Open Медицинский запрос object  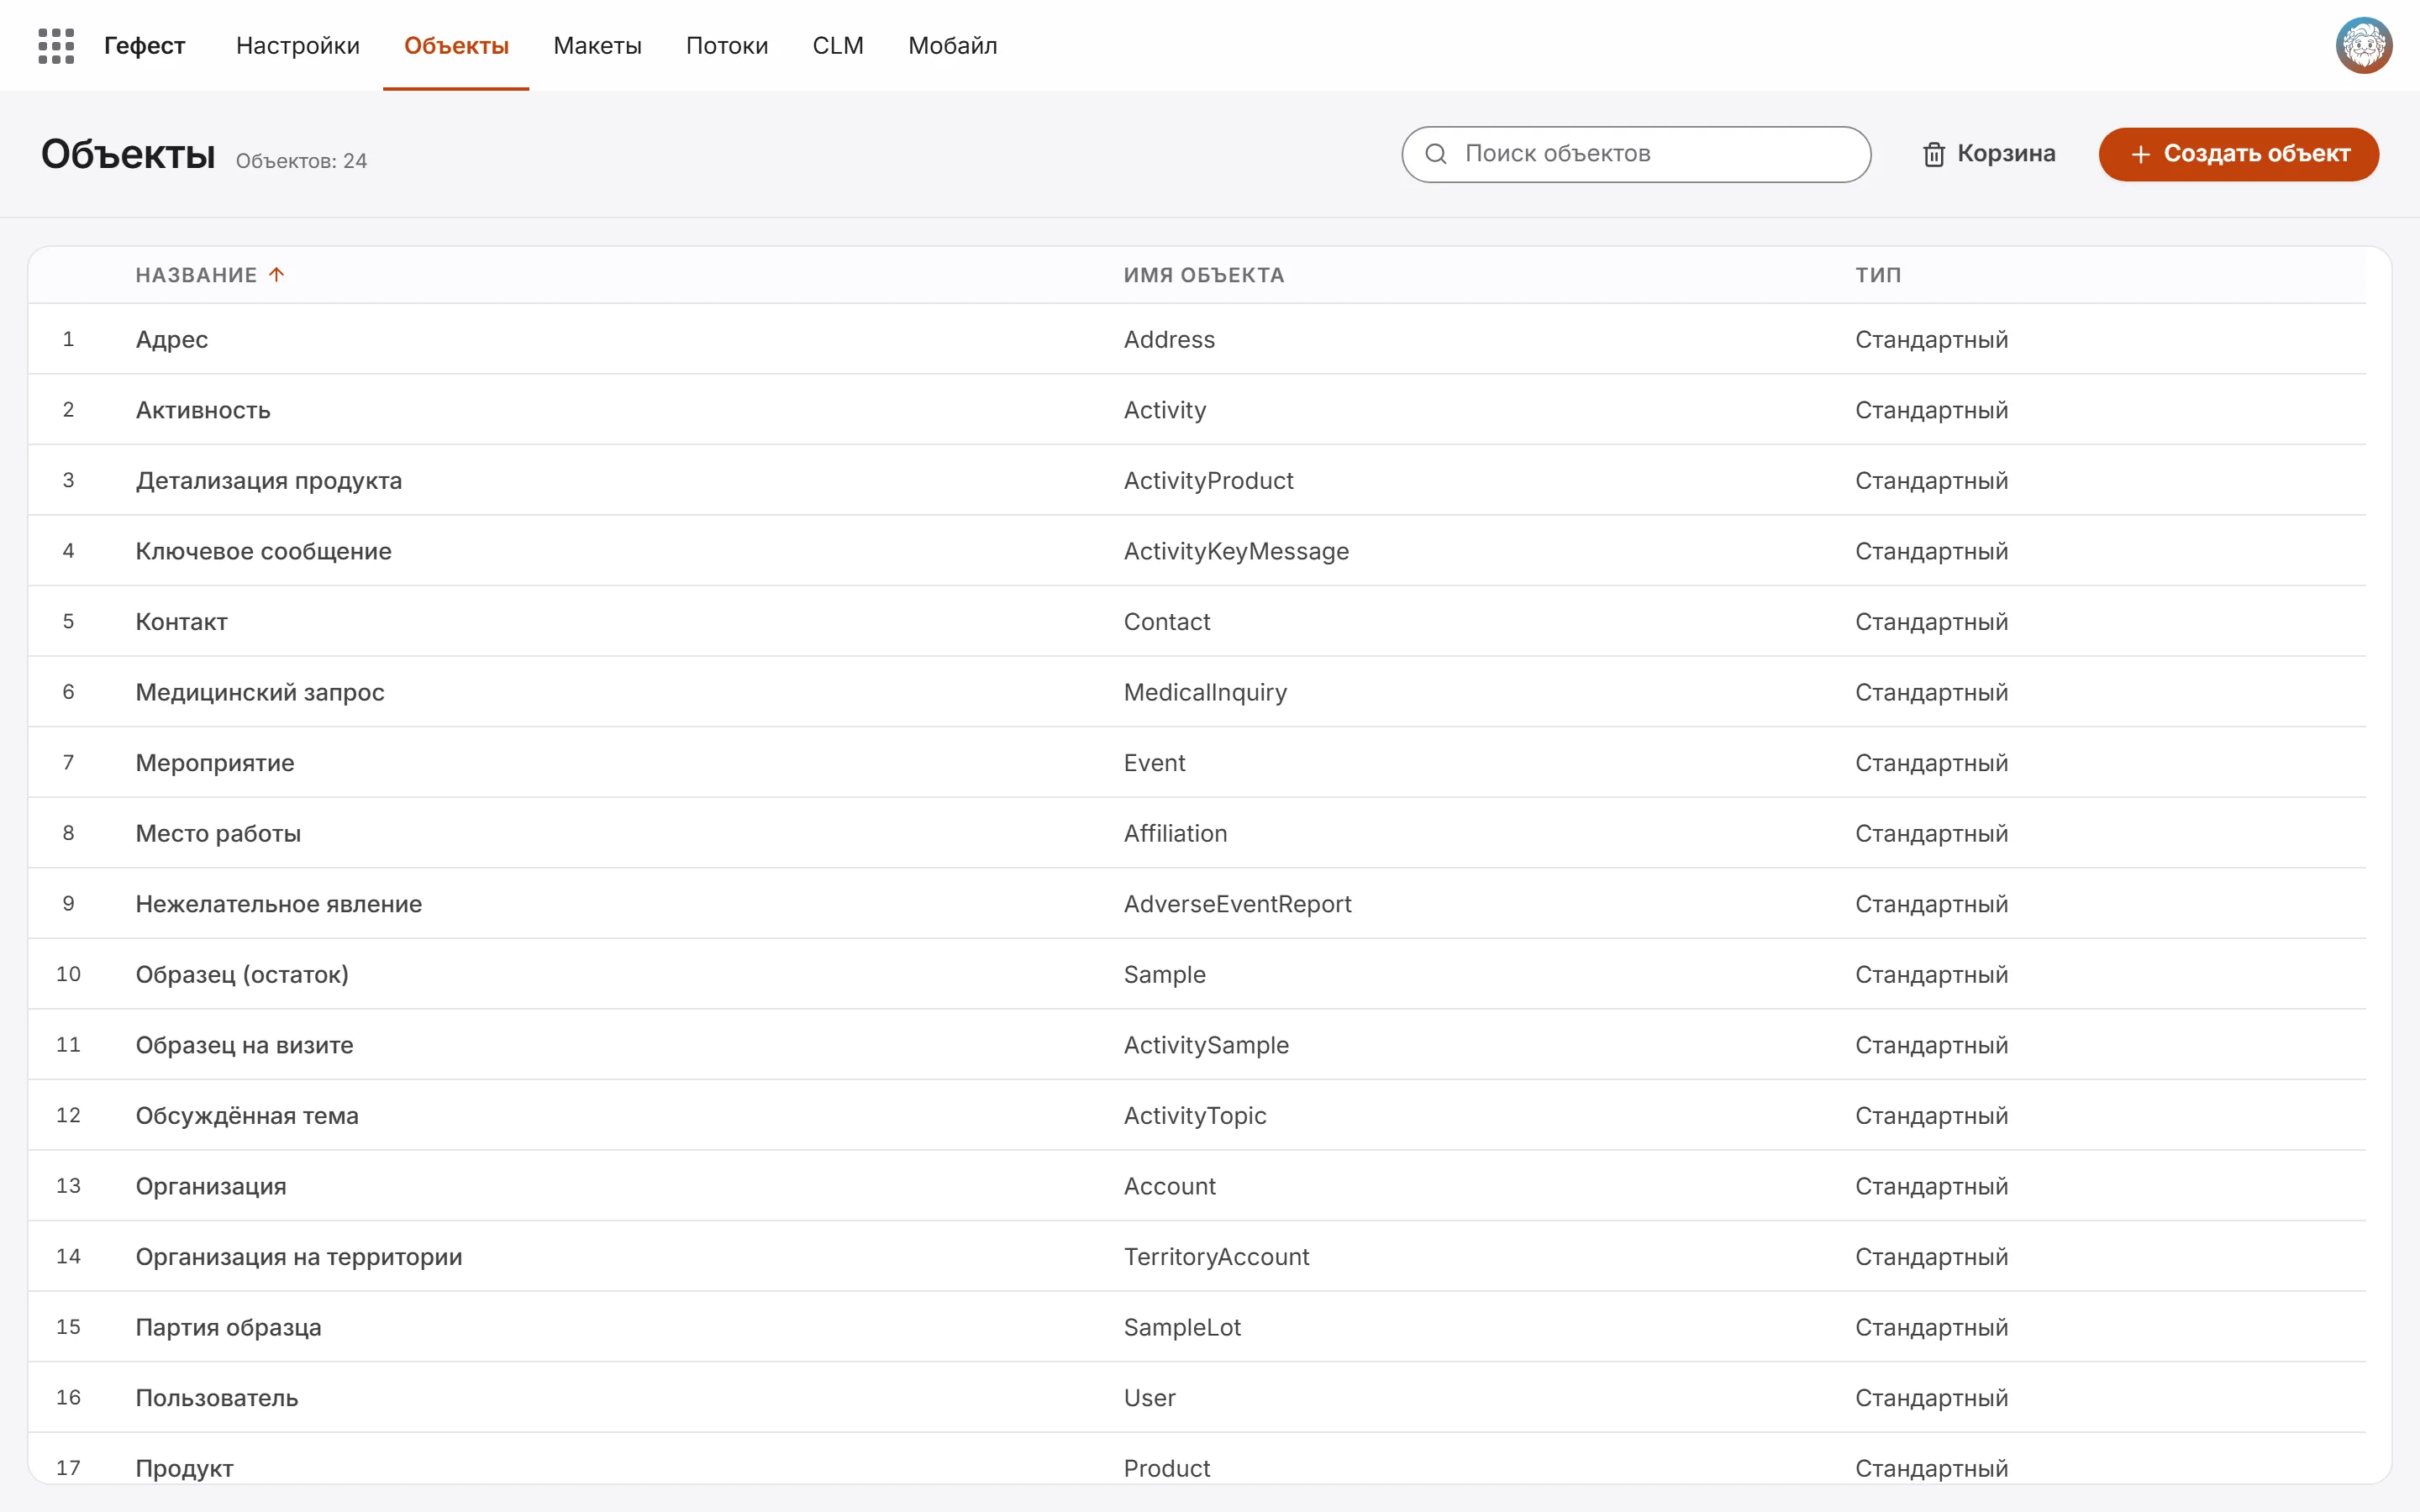coord(260,692)
